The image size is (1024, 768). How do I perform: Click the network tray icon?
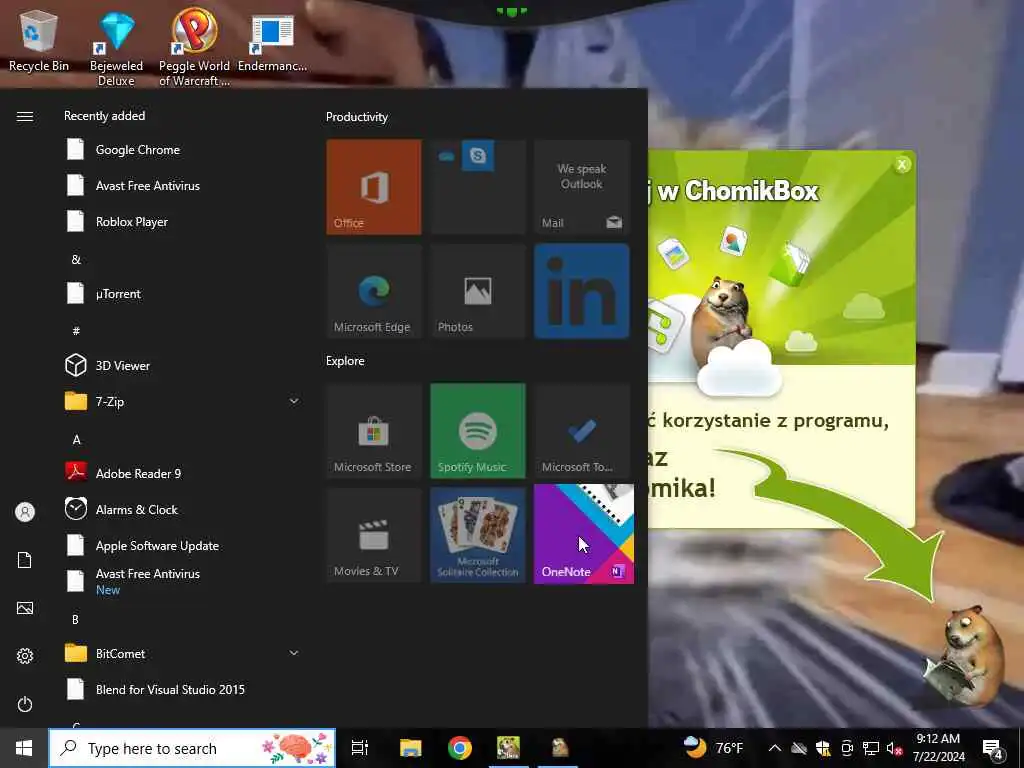click(871, 748)
